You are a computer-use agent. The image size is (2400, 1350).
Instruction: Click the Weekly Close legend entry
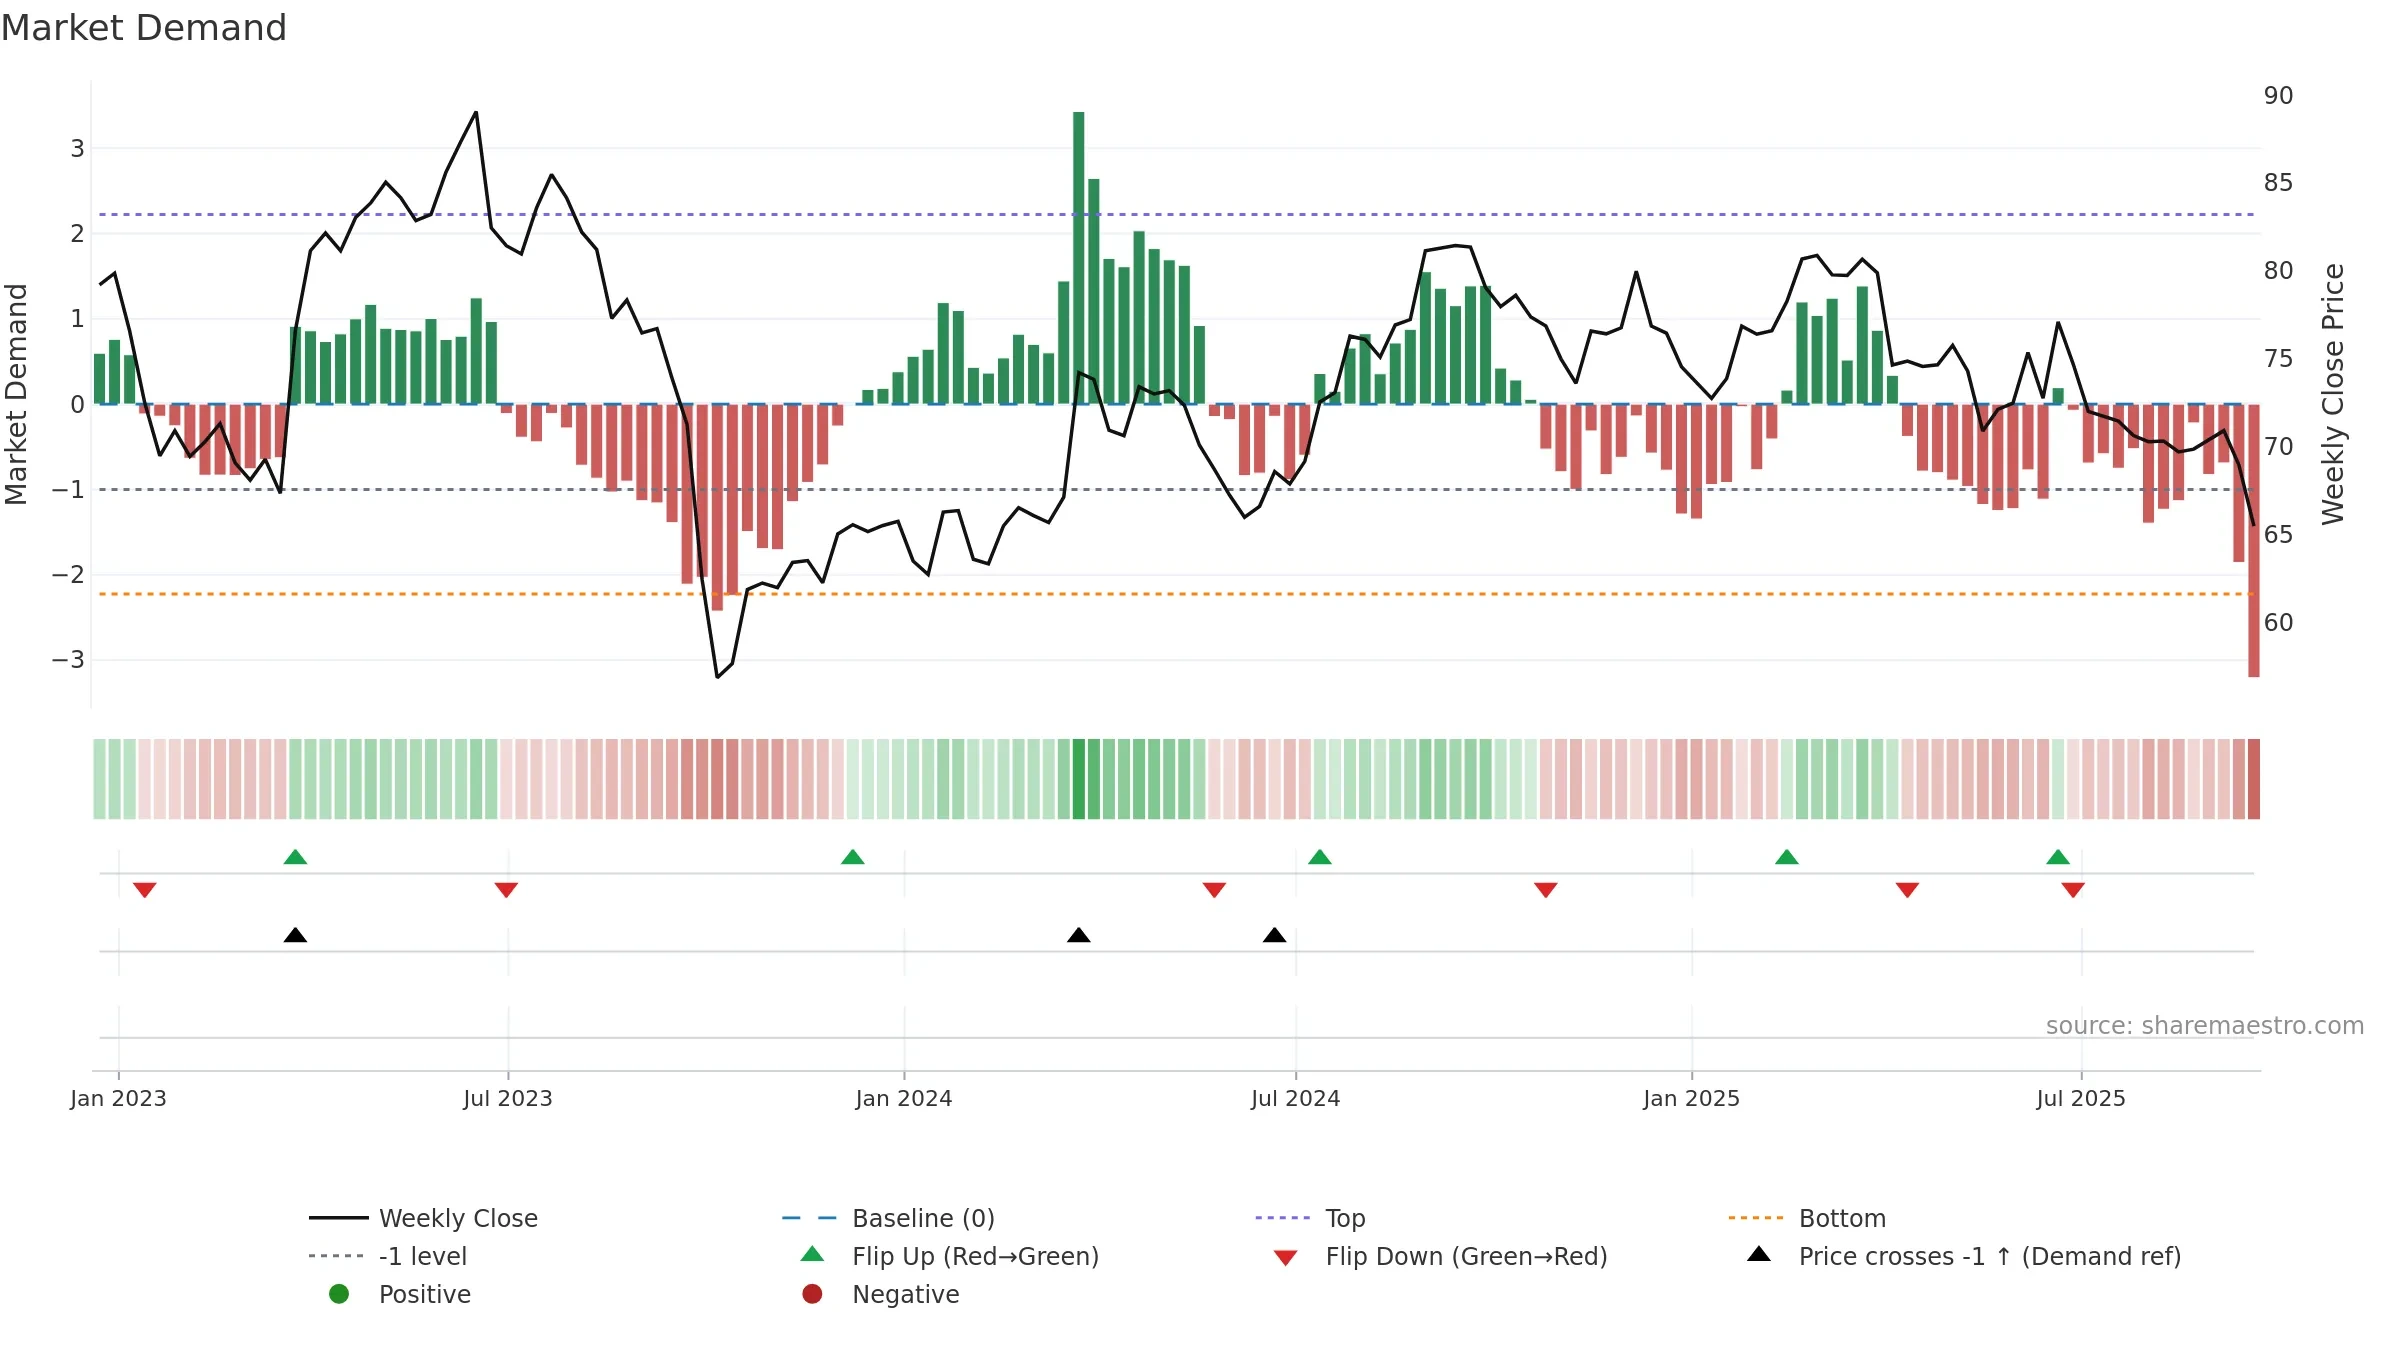424,1218
